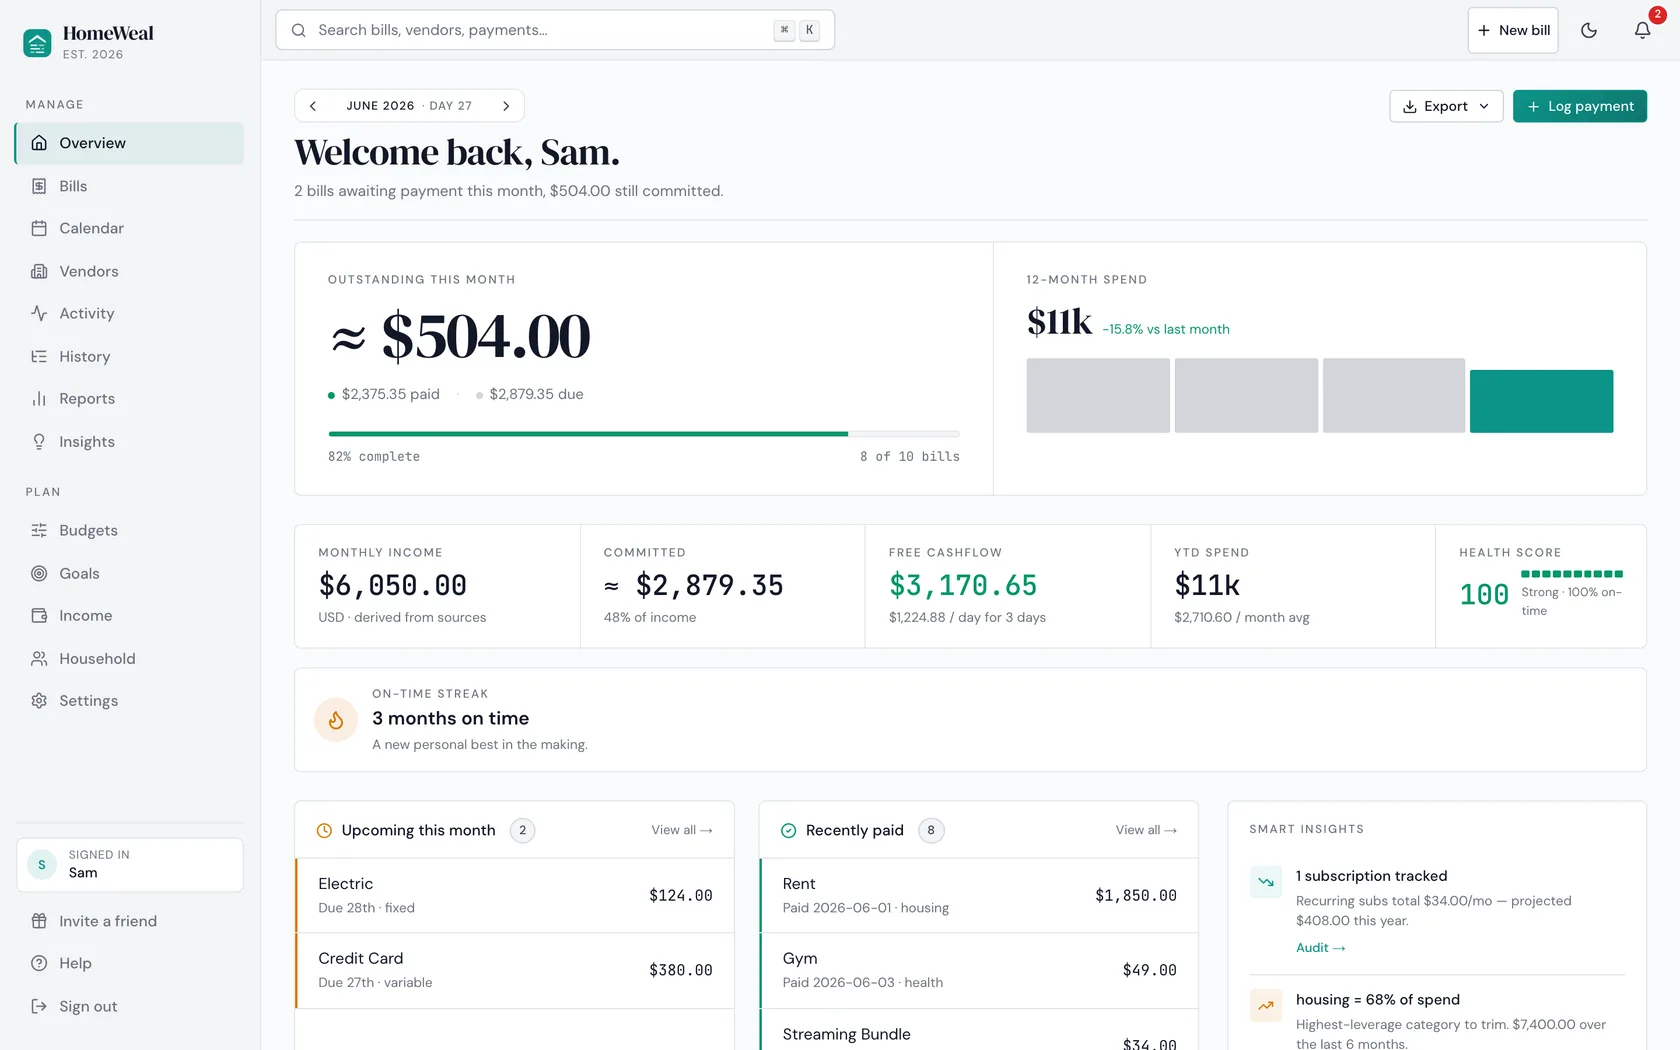Click the Recently paid count badge showing 8
Image resolution: width=1680 pixels, height=1050 pixels.
tap(931, 830)
